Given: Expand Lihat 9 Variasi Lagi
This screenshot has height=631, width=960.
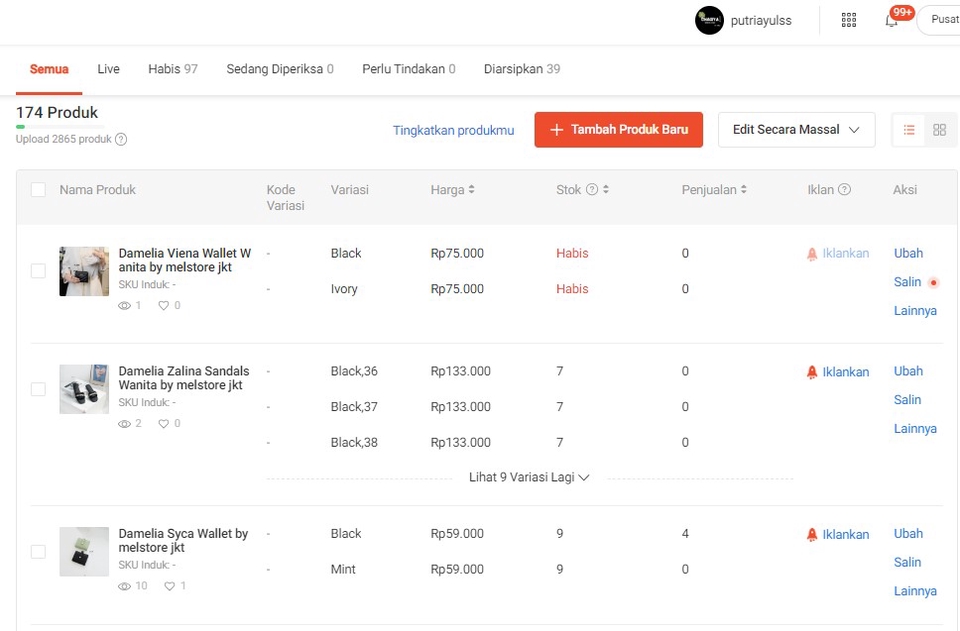Looking at the screenshot, I should [x=529, y=477].
